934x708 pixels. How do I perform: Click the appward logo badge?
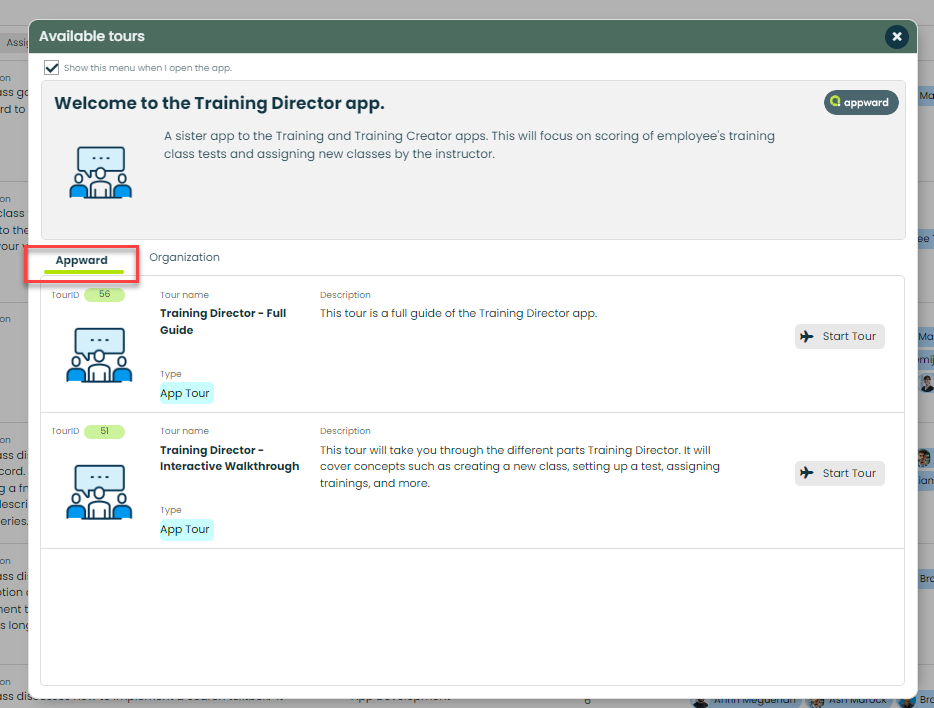[861, 102]
